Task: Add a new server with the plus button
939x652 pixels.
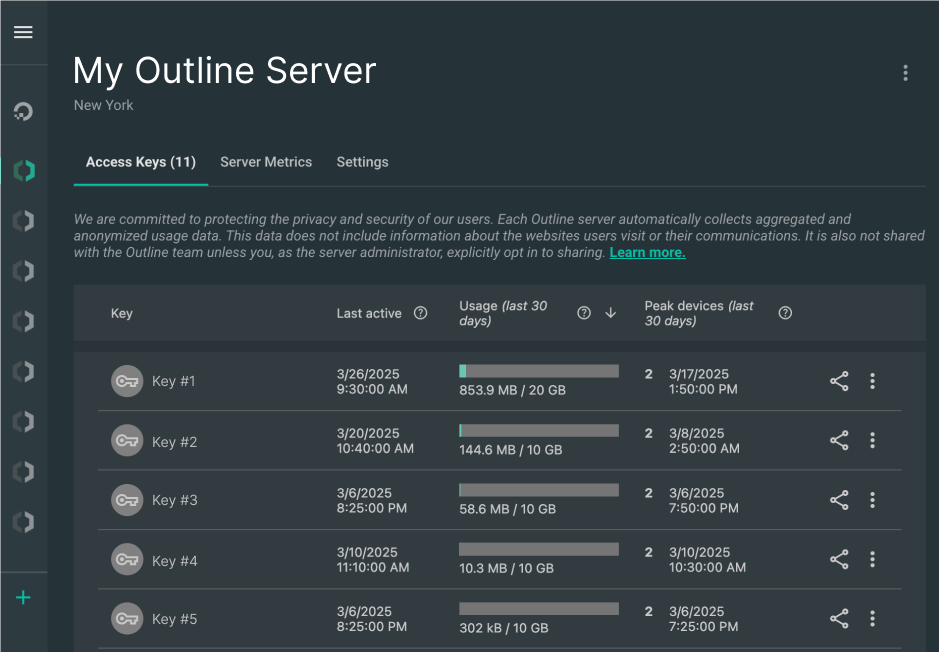Action: (x=22, y=597)
